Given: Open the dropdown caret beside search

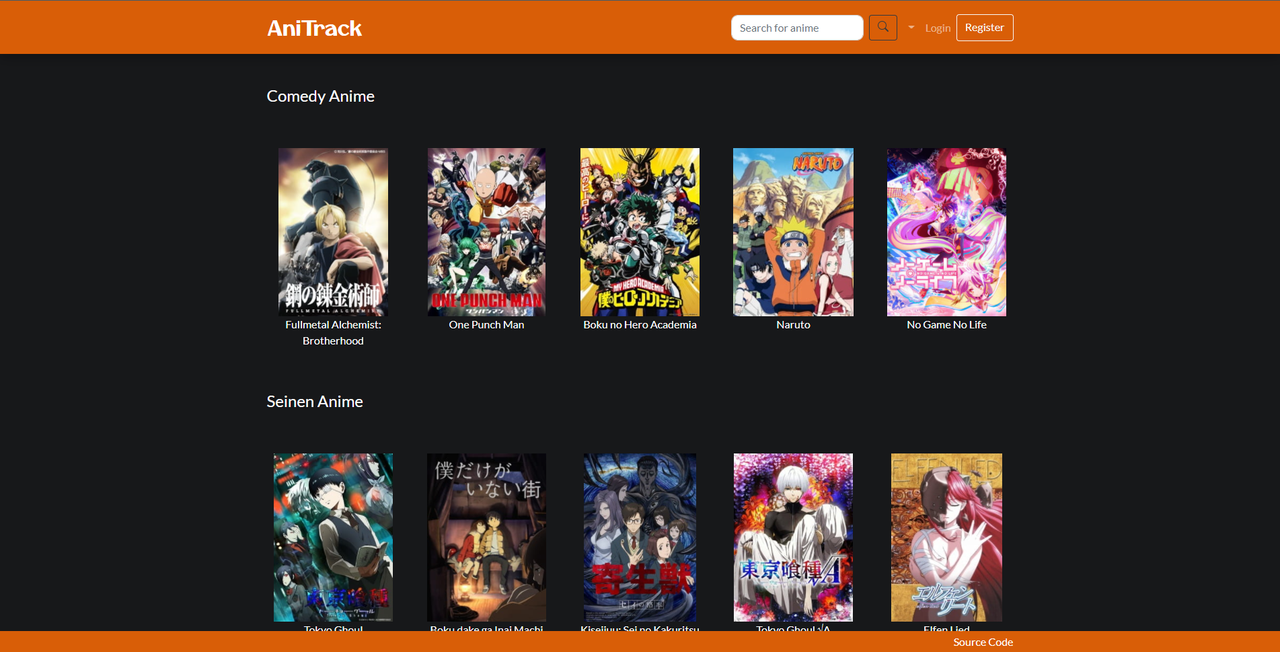Looking at the screenshot, I should click(911, 28).
